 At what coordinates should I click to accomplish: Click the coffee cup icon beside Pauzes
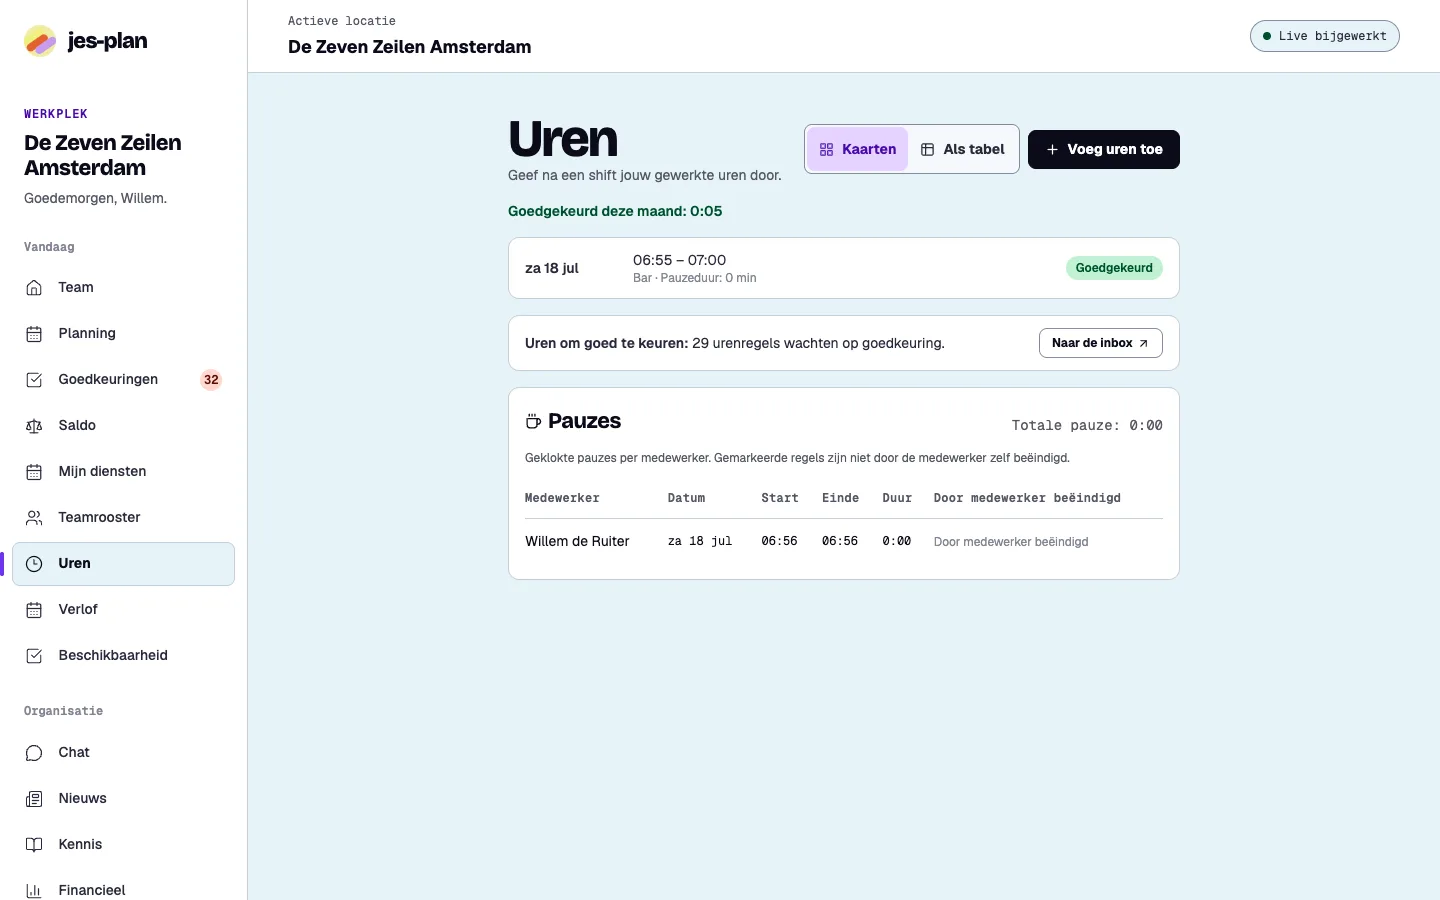click(533, 421)
